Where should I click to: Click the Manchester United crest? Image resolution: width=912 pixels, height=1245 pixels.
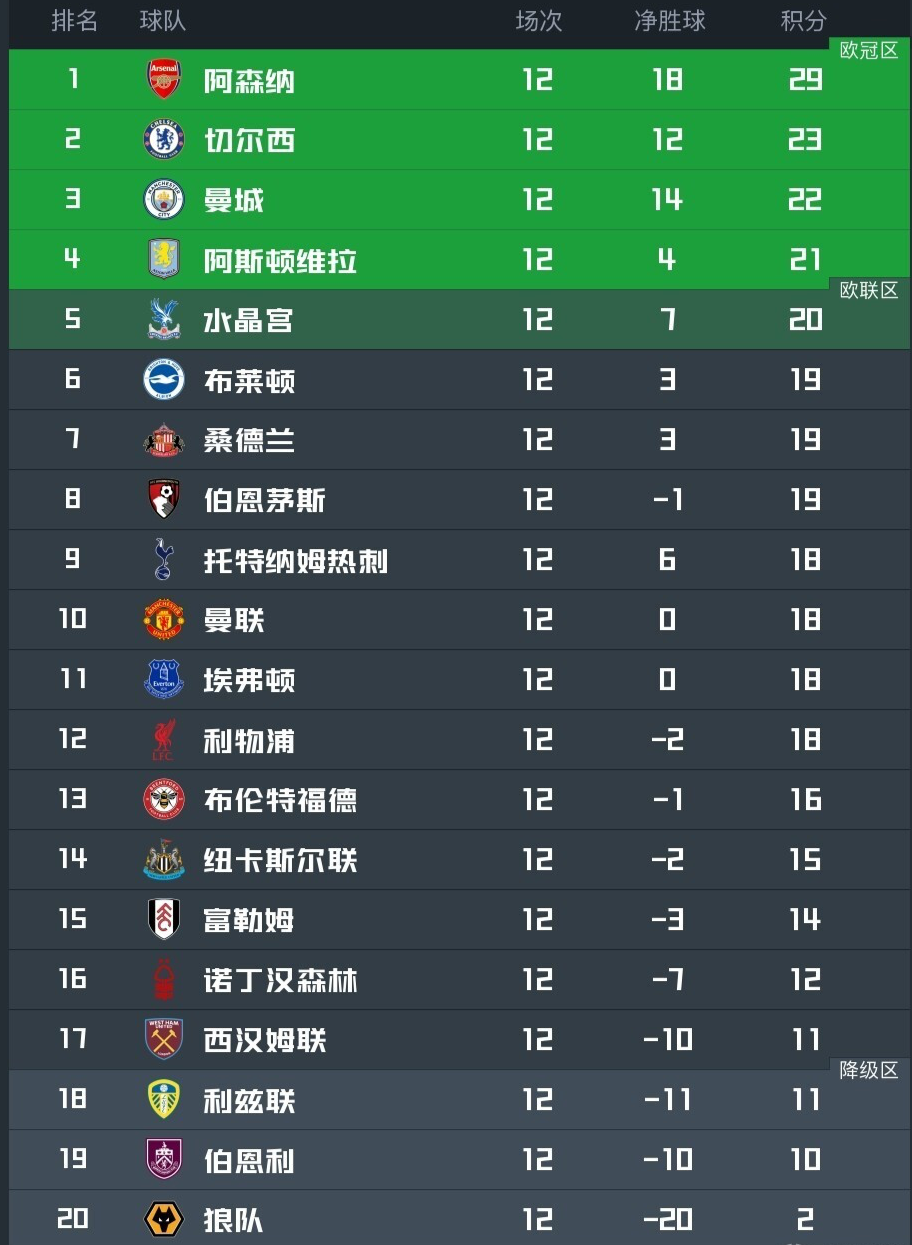[x=164, y=620]
